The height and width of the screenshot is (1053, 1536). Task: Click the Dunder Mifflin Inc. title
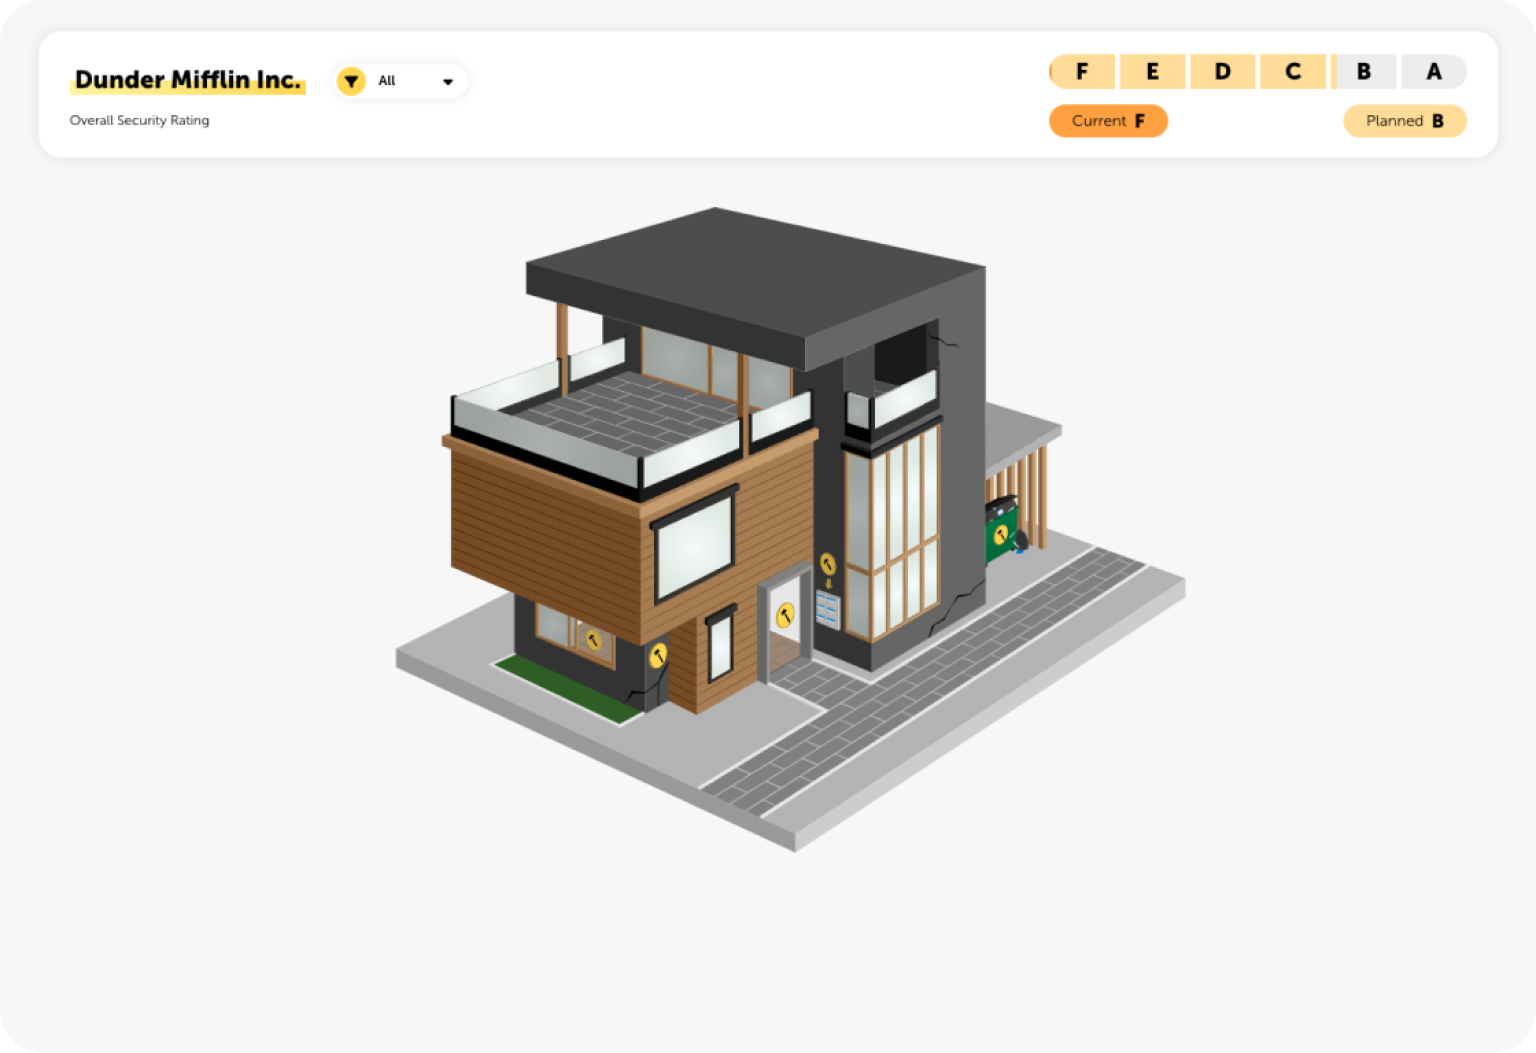click(188, 80)
